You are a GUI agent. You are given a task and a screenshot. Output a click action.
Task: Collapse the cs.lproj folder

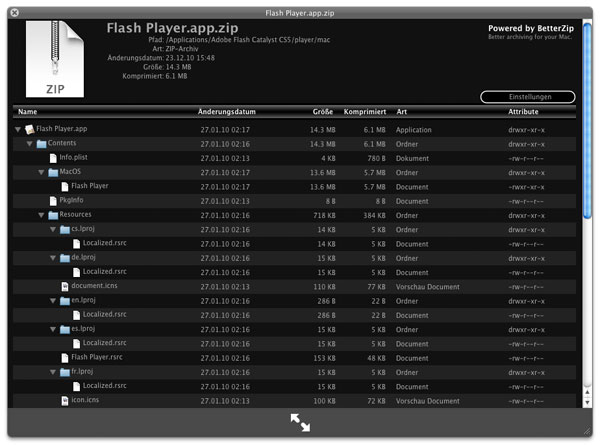pyautogui.click(x=54, y=229)
